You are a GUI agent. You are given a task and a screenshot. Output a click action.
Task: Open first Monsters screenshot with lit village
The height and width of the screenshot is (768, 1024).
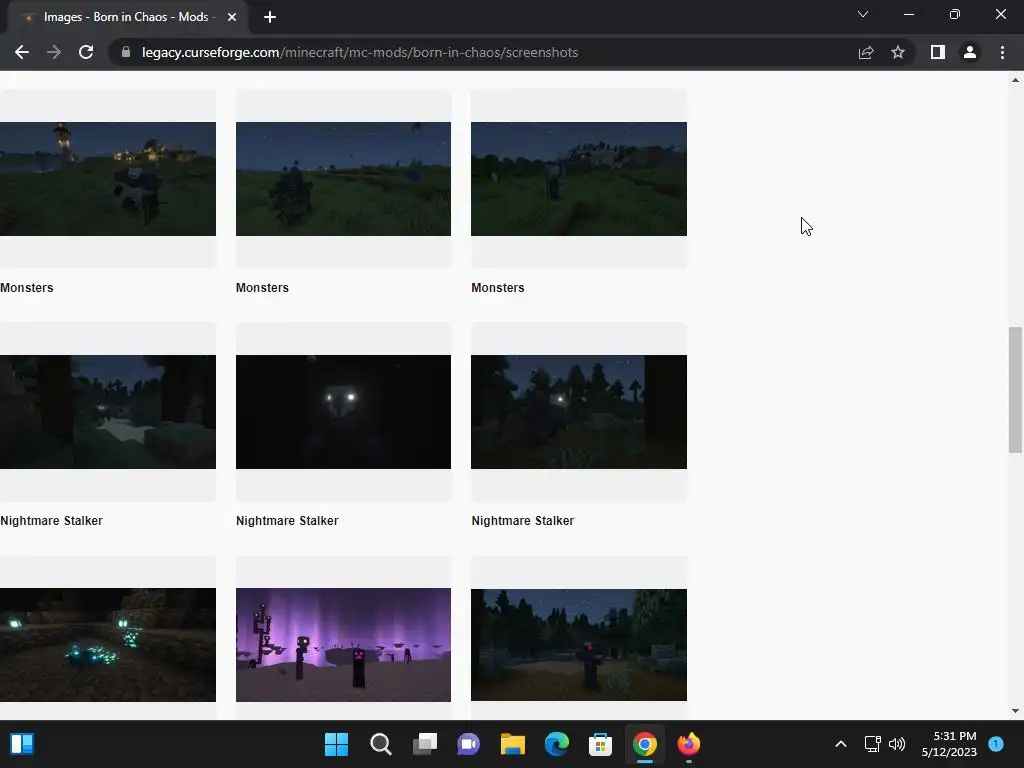(108, 179)
